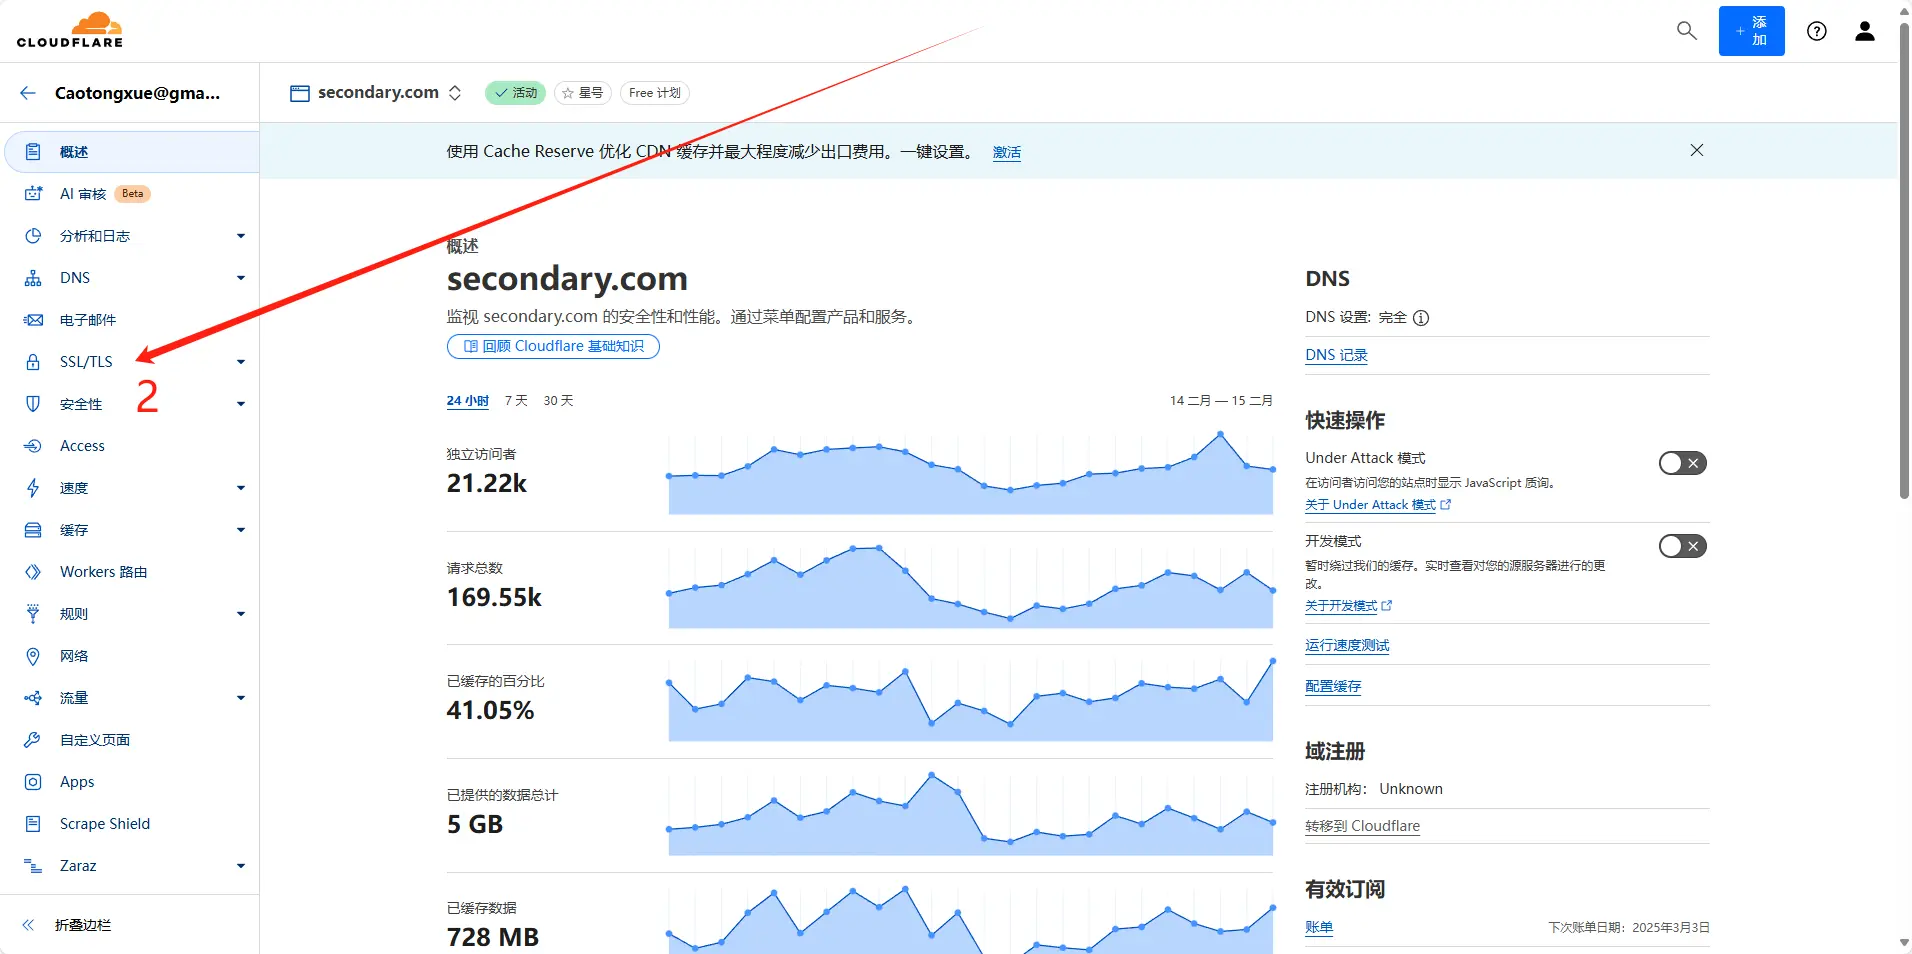Open the Apps menu label

[x=77, y=782]
